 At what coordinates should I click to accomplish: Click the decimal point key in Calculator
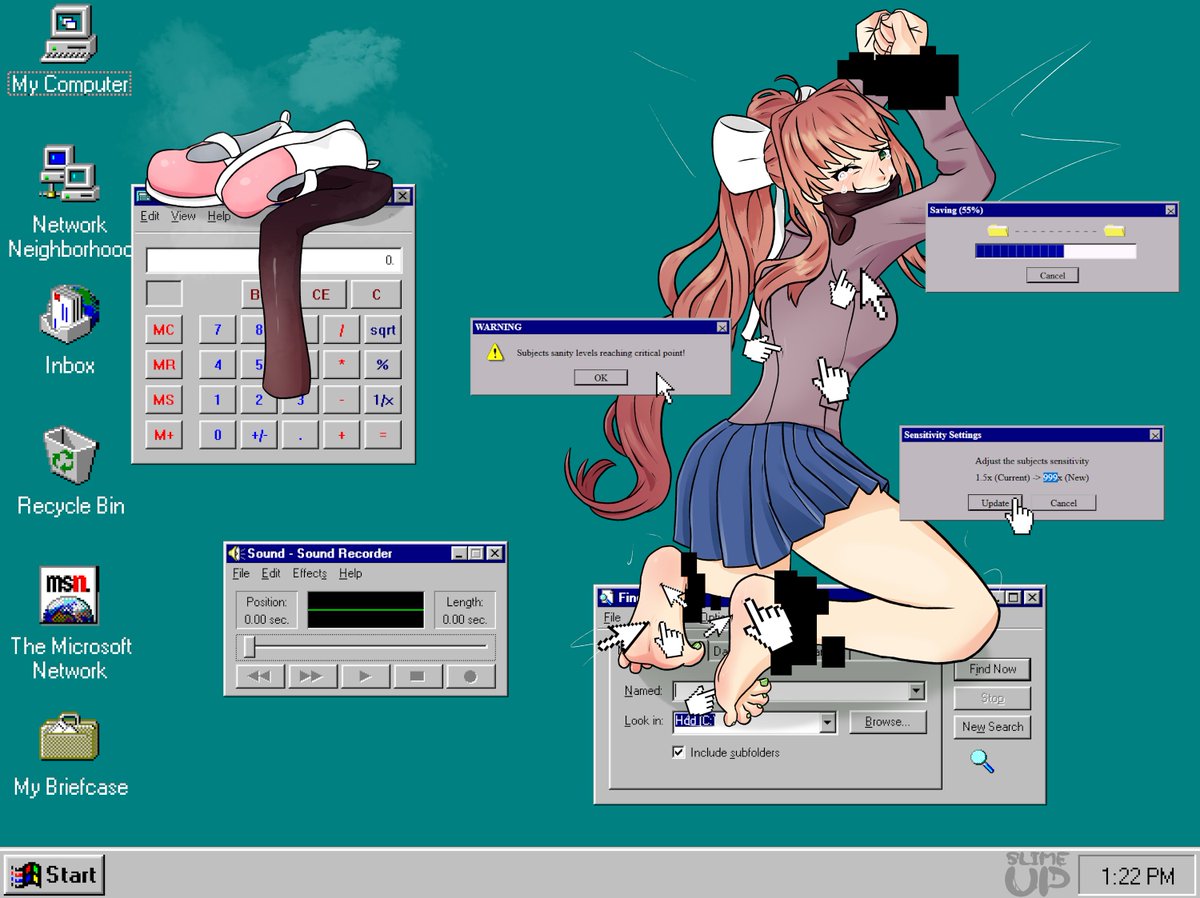(x=300, y=435)
